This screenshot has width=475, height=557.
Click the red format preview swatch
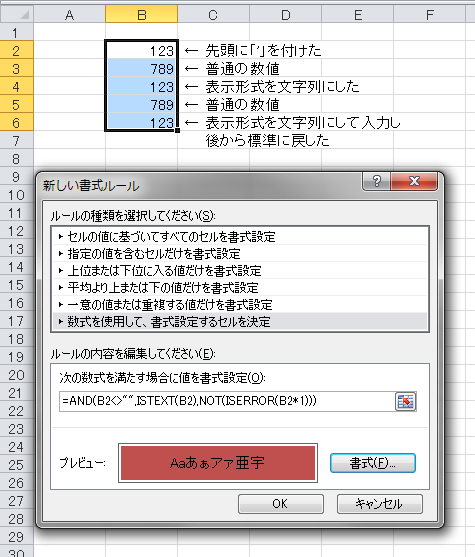[x=218, y=463]
